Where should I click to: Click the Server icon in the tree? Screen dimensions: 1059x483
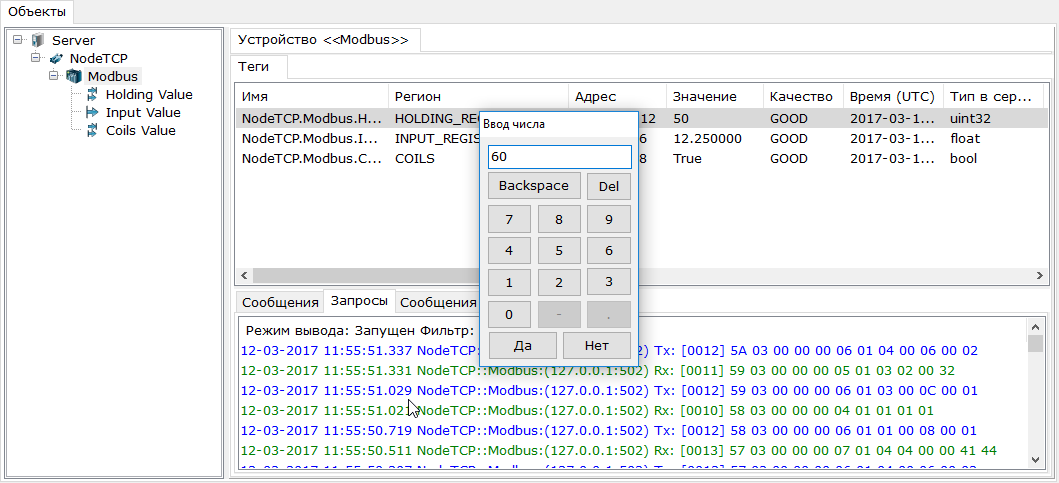point(38,41)
